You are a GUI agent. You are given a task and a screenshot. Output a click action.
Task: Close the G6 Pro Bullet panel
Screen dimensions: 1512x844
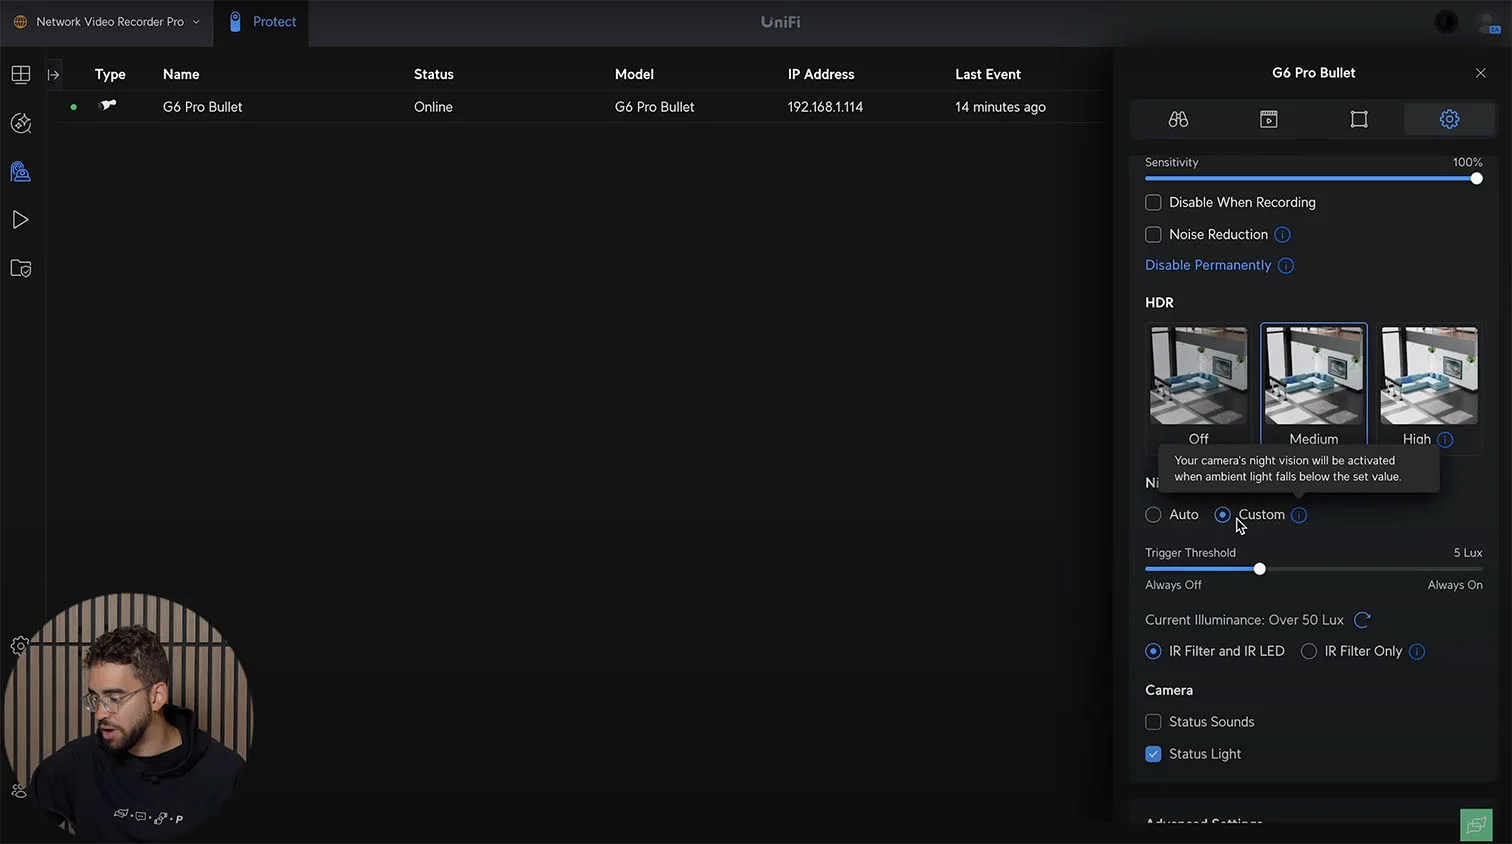point(1481,73)
